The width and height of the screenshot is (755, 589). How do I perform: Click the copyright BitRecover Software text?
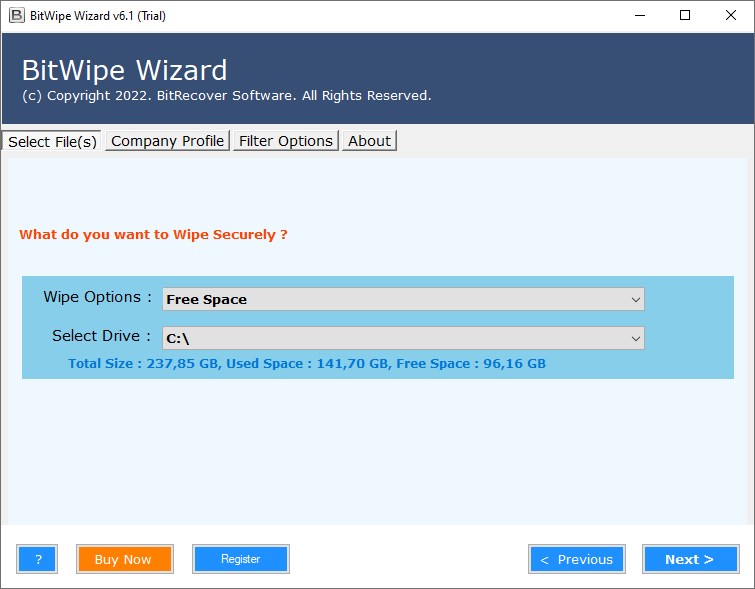226,95
